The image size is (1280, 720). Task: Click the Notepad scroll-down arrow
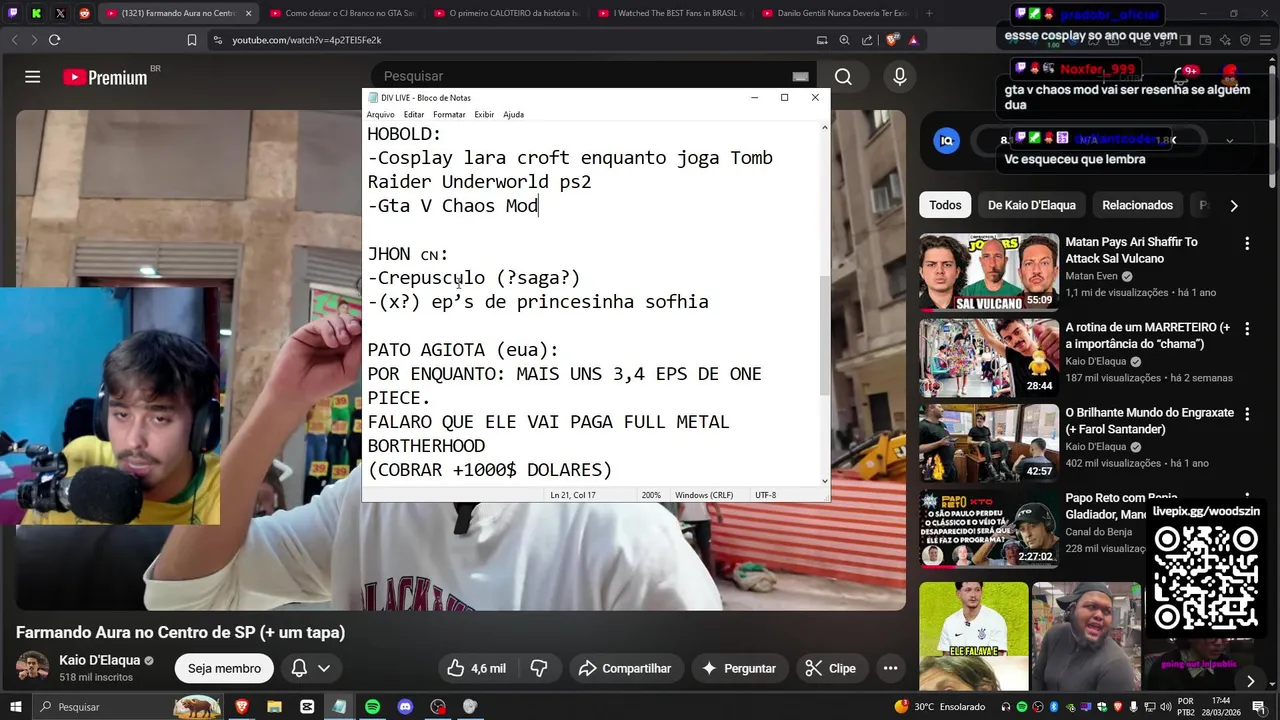pos(824,481)
